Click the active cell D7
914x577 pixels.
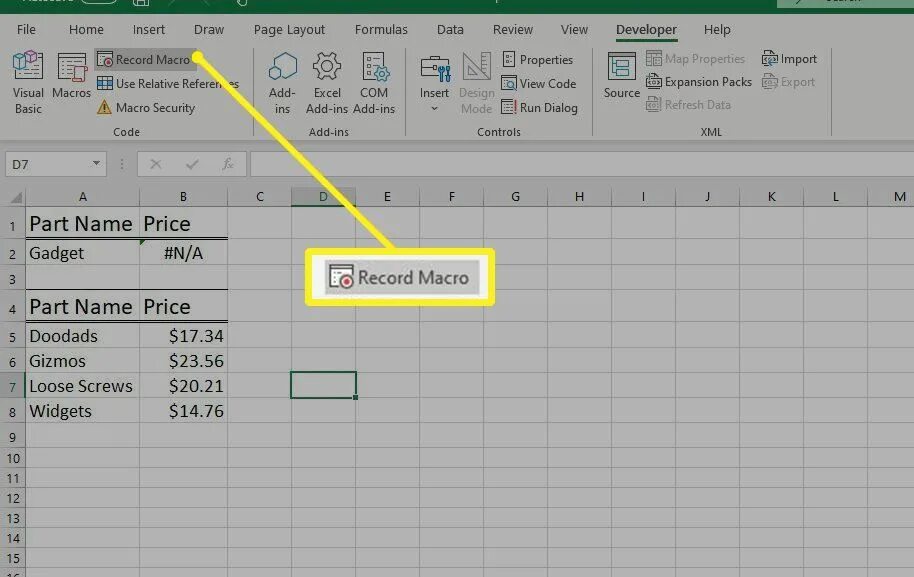click(324, 385)
